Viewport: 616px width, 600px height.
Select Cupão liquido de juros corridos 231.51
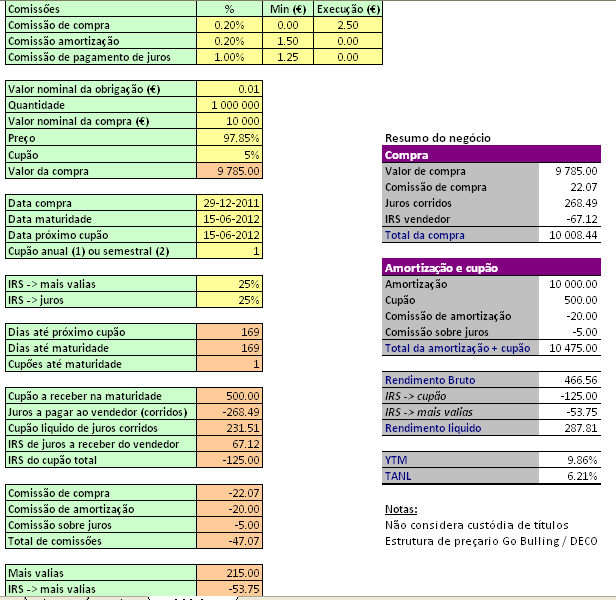click(229, 428)
